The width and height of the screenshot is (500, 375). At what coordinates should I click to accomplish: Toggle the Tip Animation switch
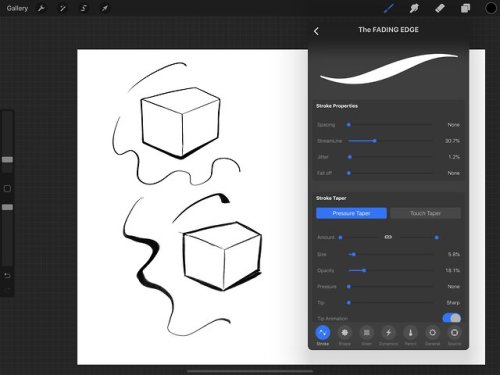[452, 318]
